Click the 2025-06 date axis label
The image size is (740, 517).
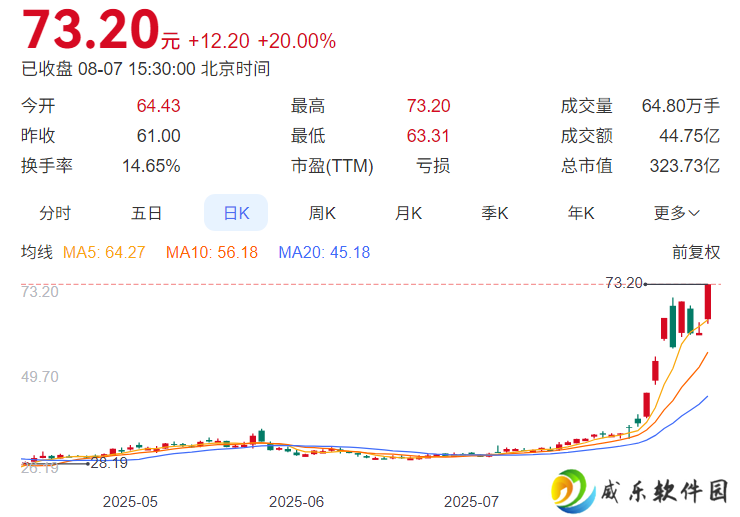pyautogui.click(x=296, y=501)
